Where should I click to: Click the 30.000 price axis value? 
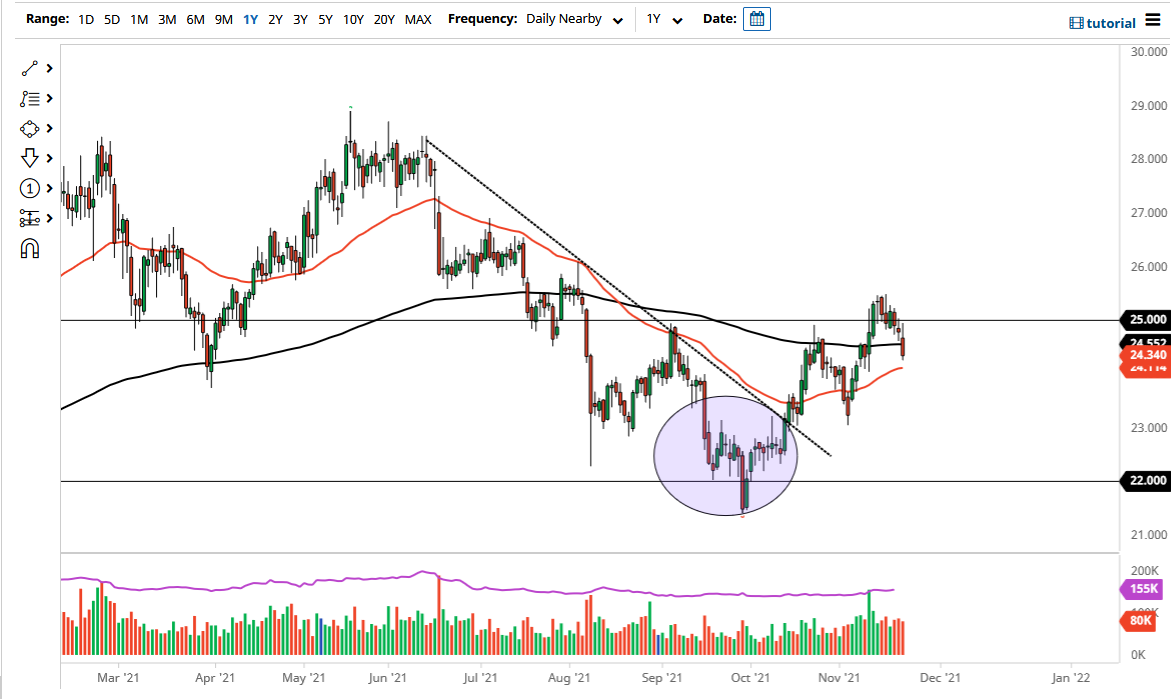[1149, 52]
